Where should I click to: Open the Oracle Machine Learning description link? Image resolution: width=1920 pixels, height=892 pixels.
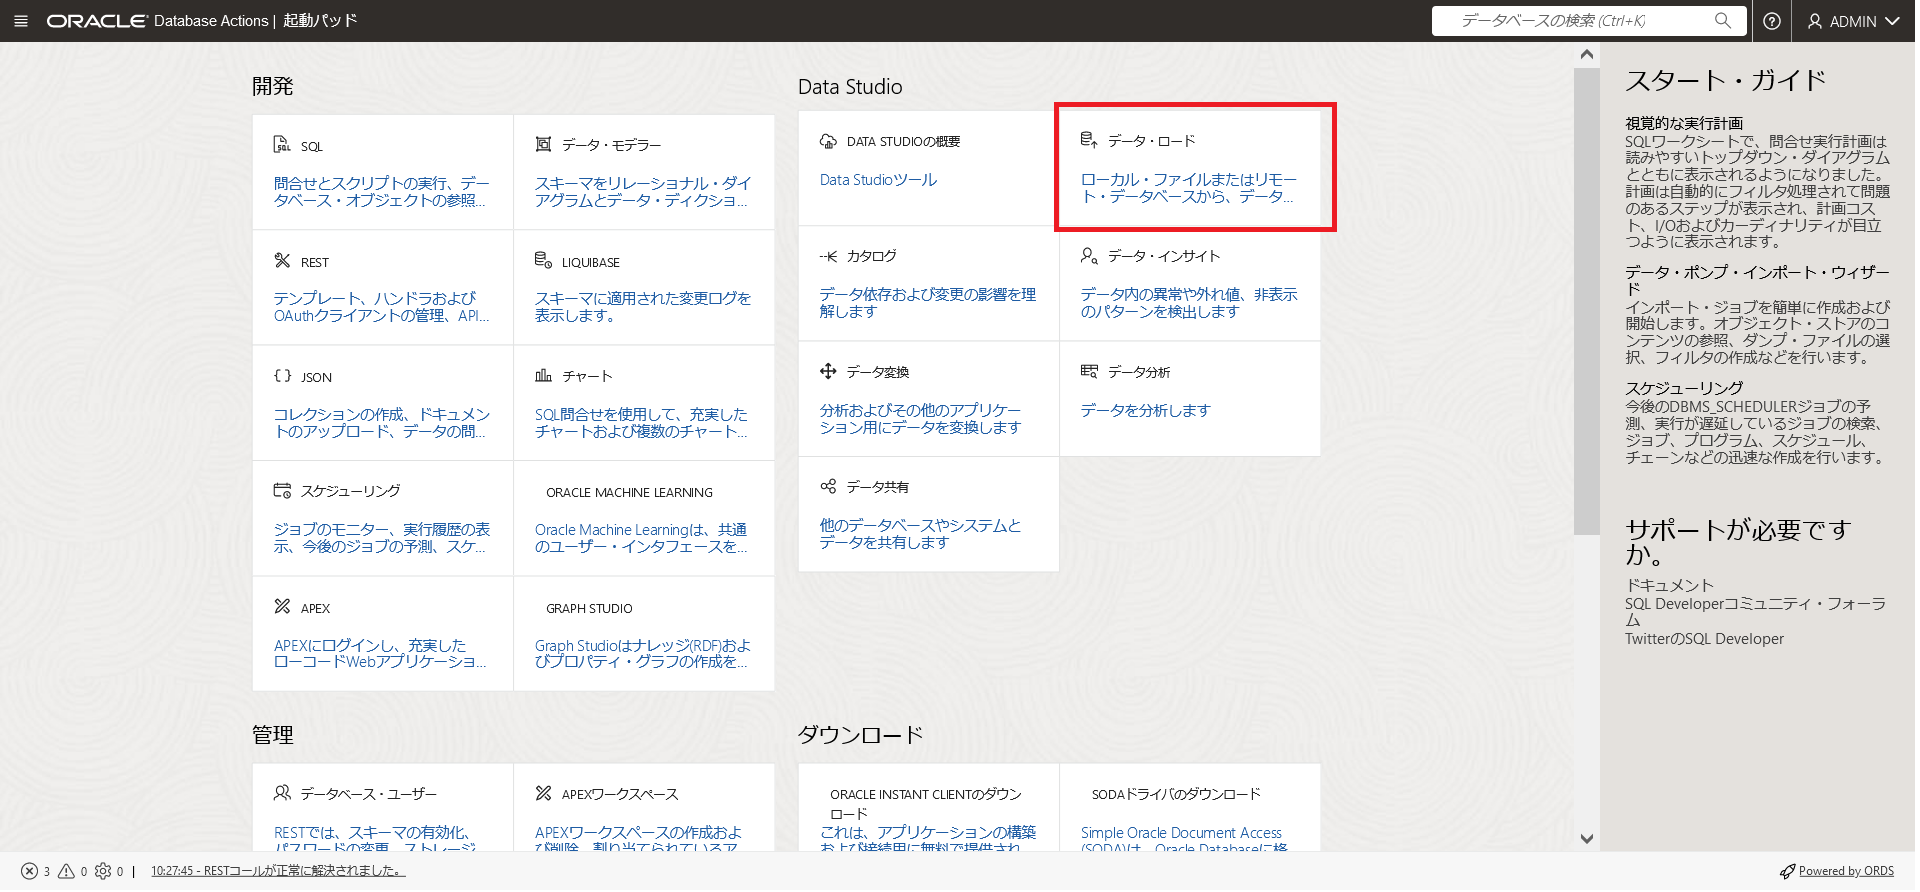coord(641,537)
